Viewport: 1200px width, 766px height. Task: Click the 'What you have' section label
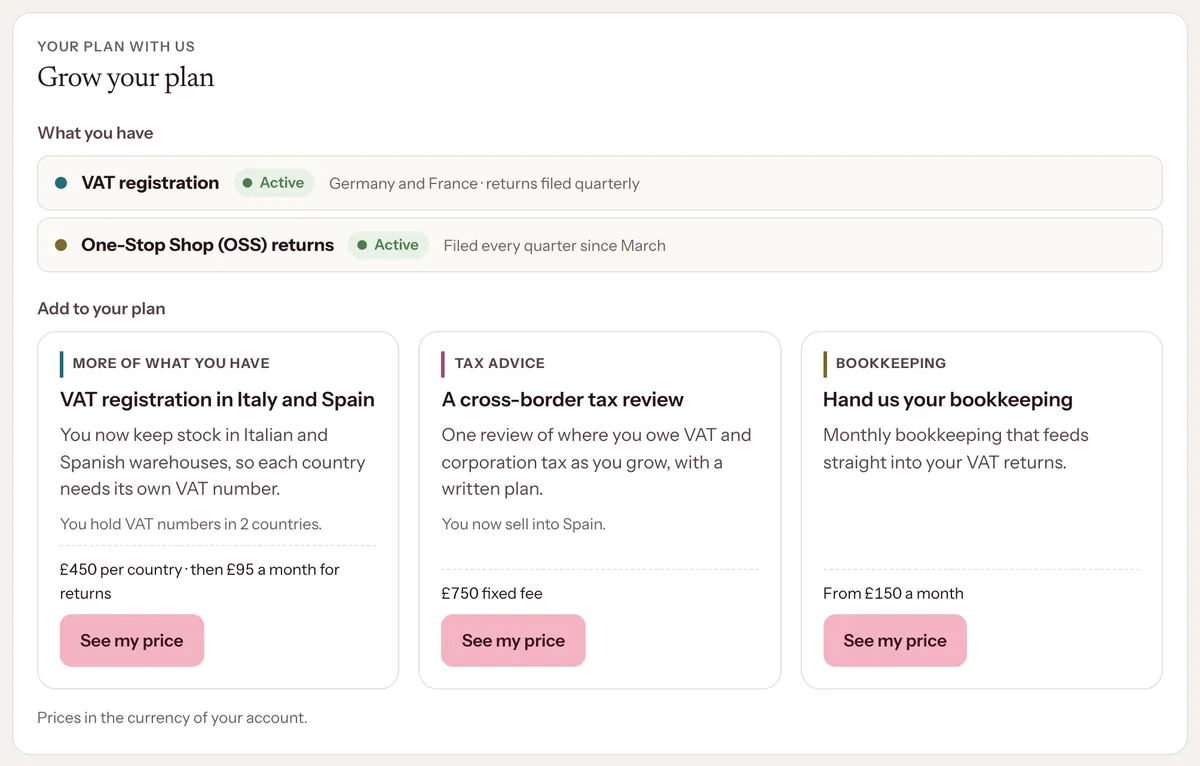[x=95, y=133]
